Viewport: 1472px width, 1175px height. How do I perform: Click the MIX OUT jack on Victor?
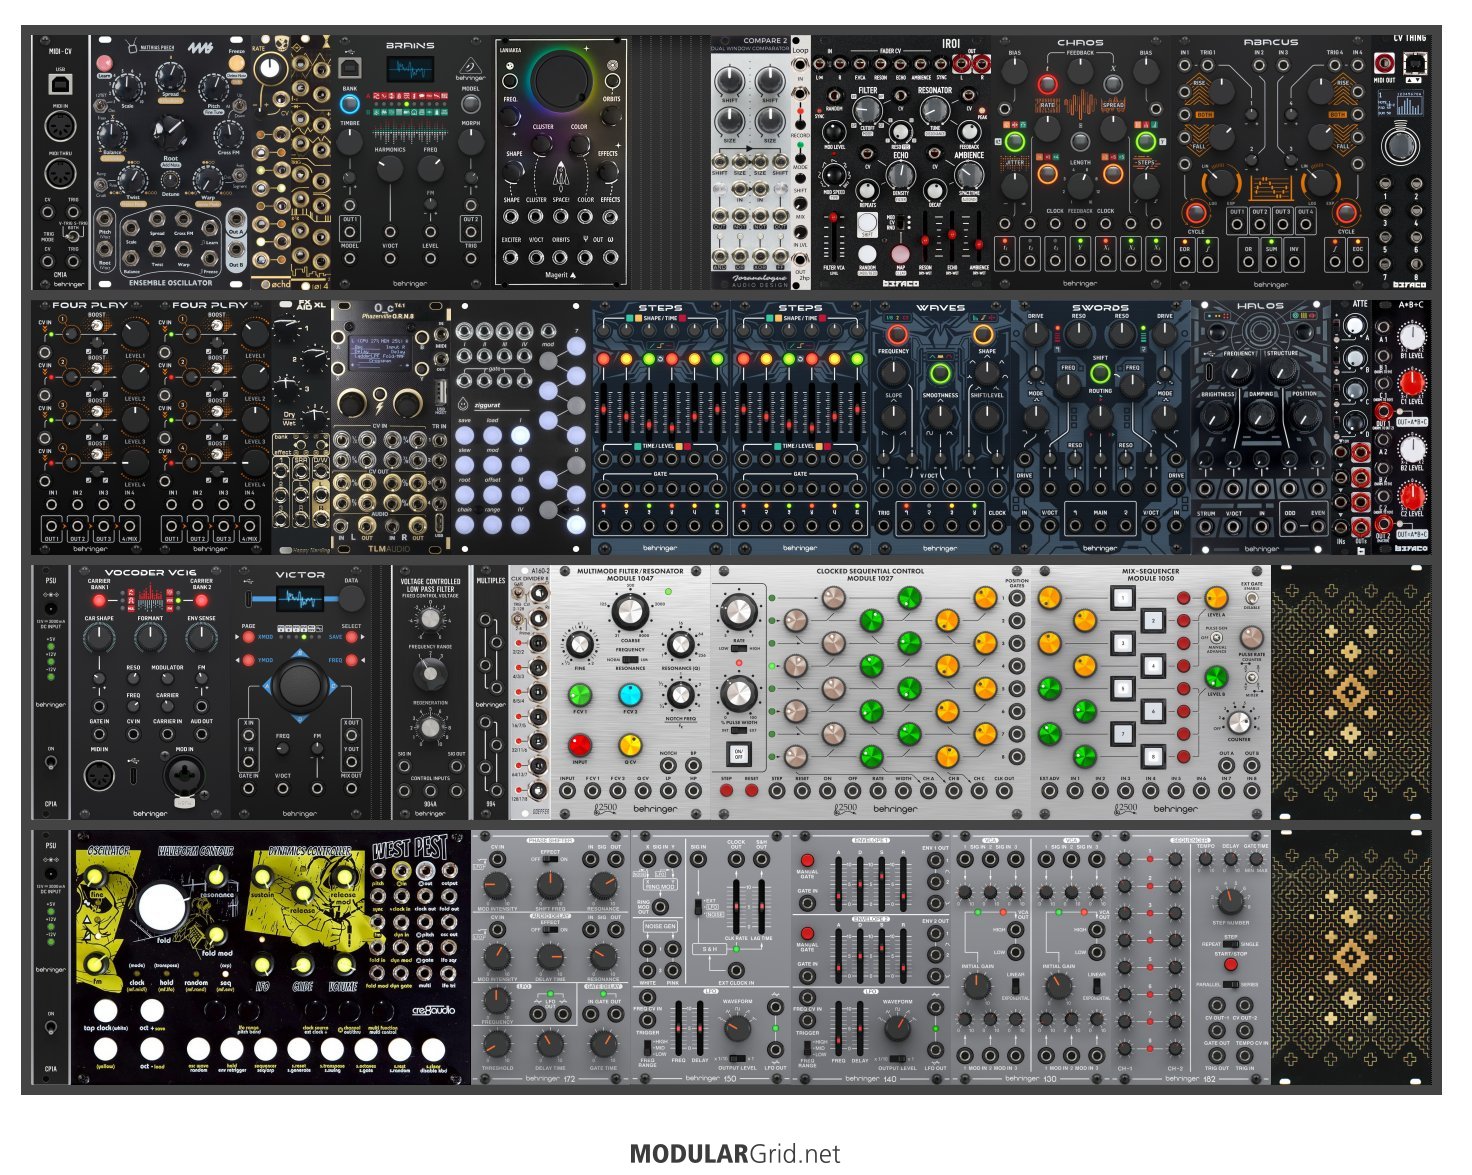point(351,787)
